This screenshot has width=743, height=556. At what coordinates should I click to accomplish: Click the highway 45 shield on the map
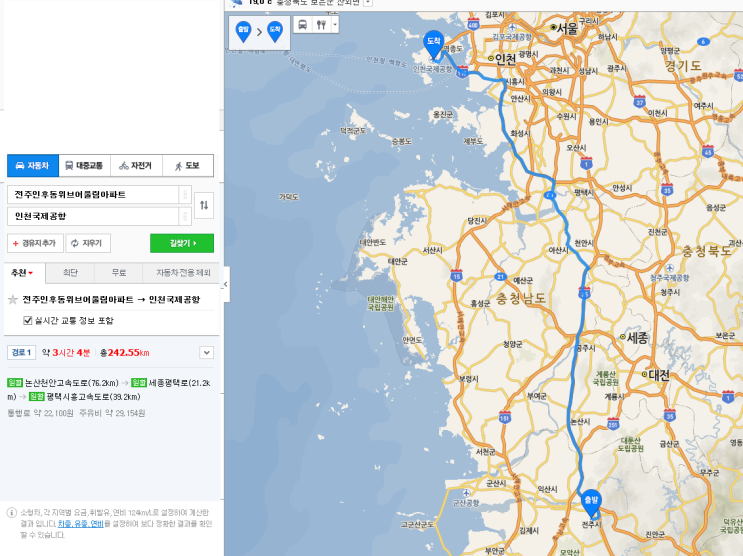pyautogui.click(x=708, y=151)
